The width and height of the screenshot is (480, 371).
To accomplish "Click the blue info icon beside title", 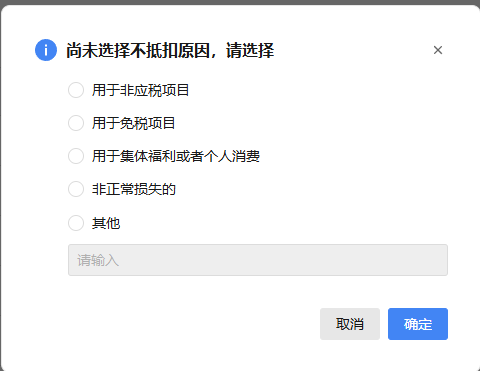I will coord(46,50).
